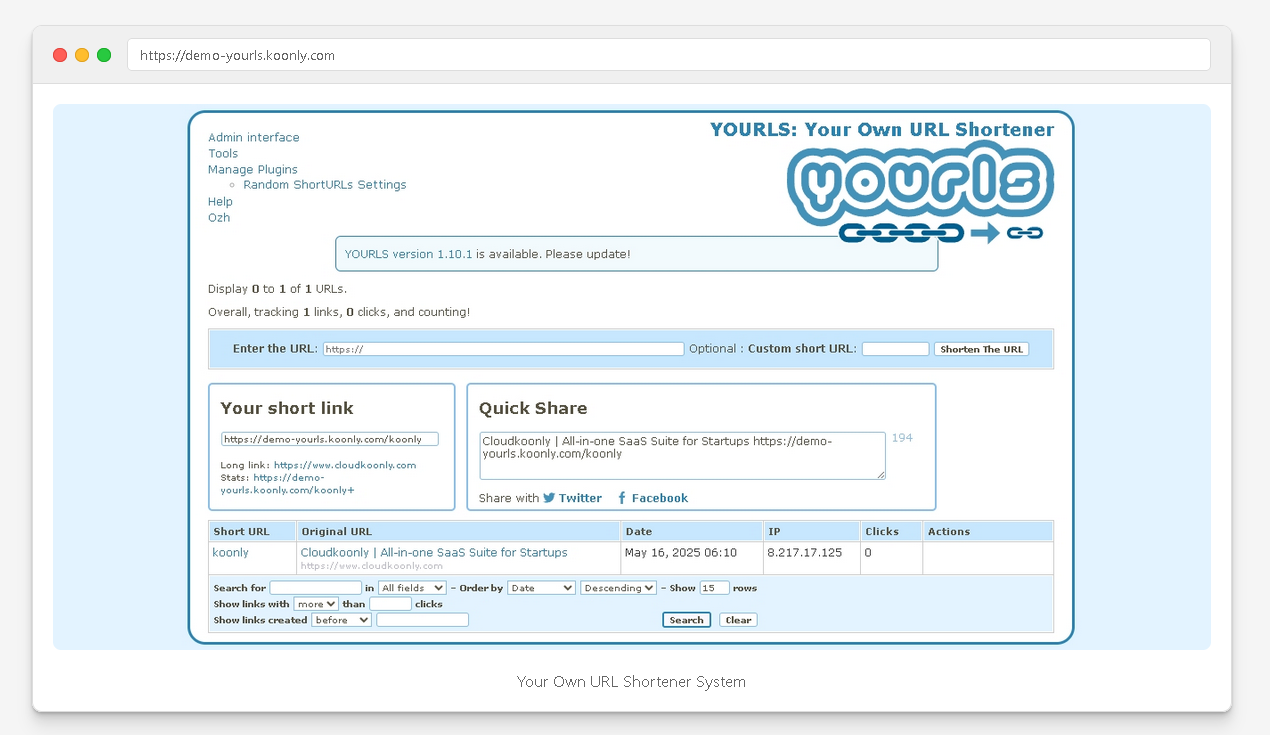The image size is (1270, 735).
Task: Open the more/less clicks dropdown
Action: pyautogui.click(x=316, y=604)
